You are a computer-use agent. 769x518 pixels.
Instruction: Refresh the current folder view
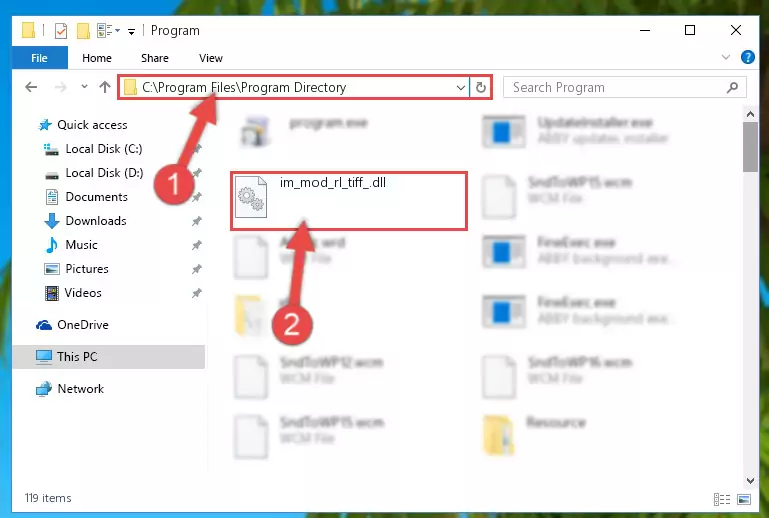(x=481, y=87)
